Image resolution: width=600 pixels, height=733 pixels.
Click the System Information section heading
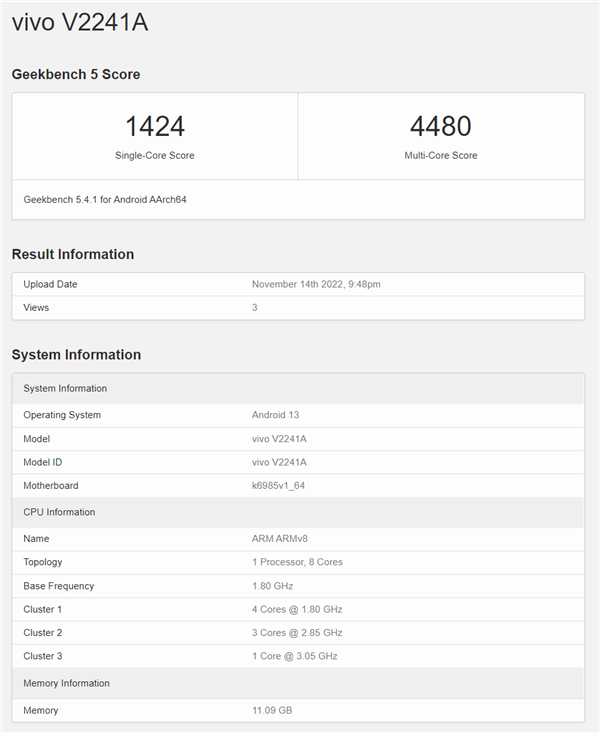tap(76, 355)
